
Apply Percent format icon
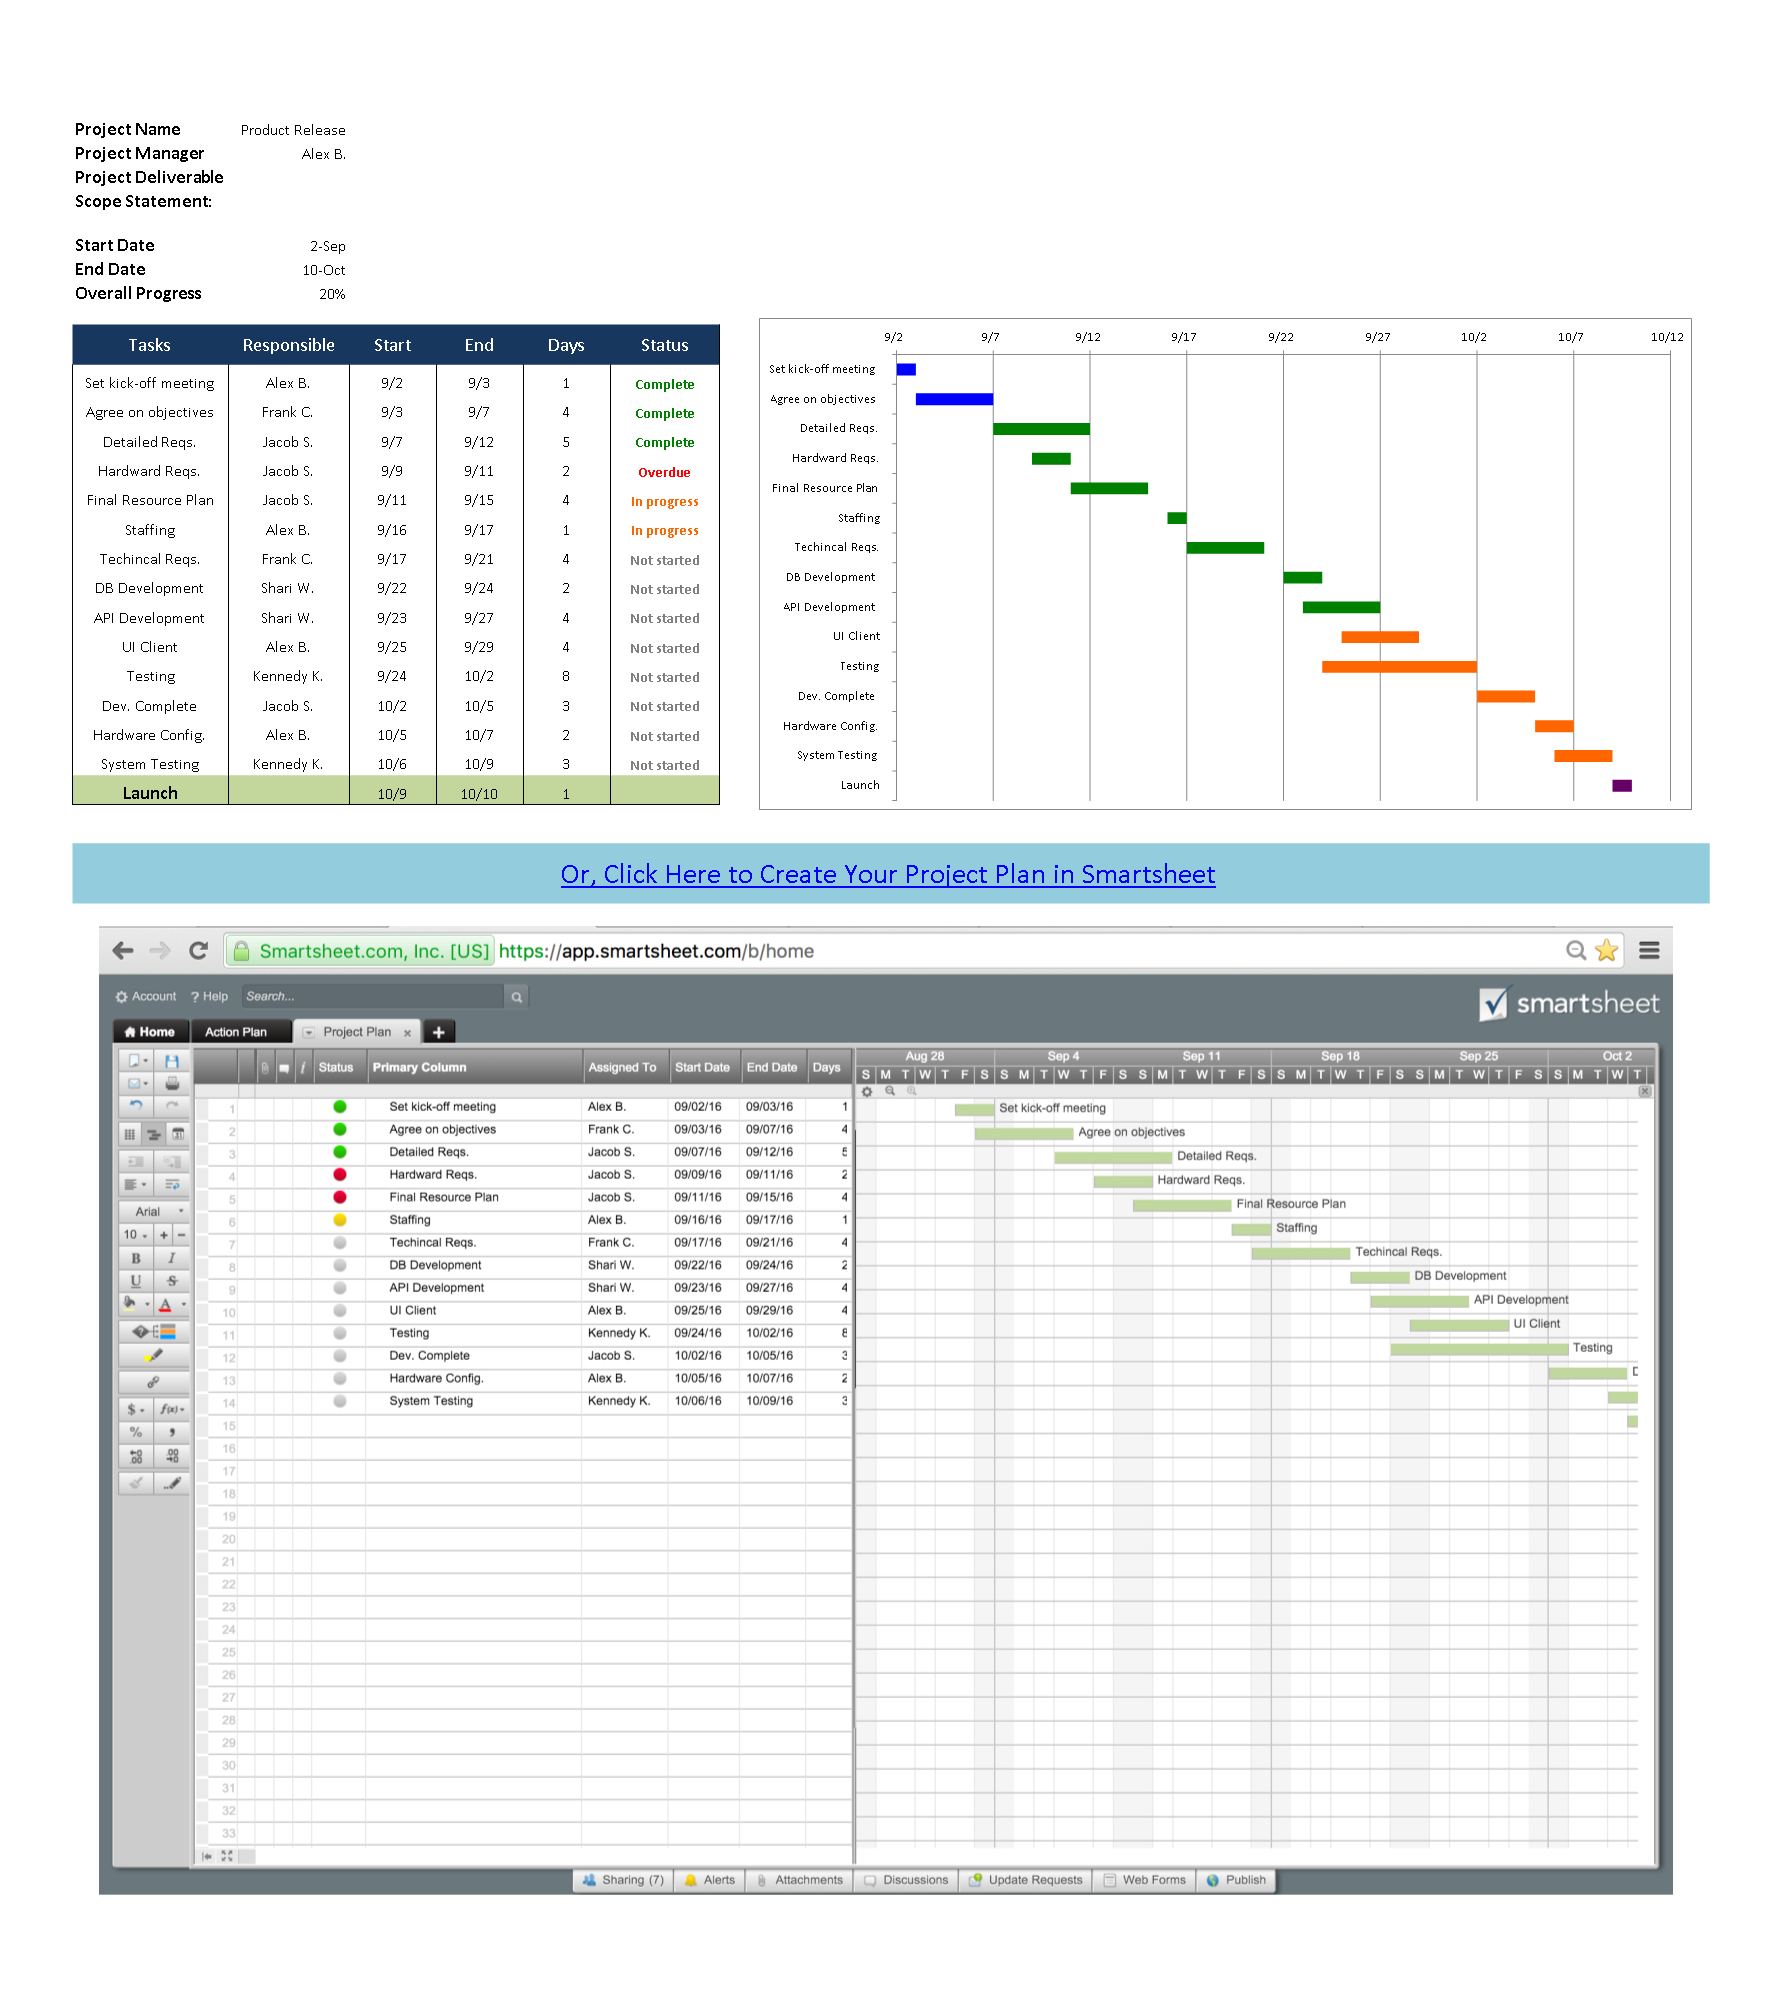tap(136, 1432)
